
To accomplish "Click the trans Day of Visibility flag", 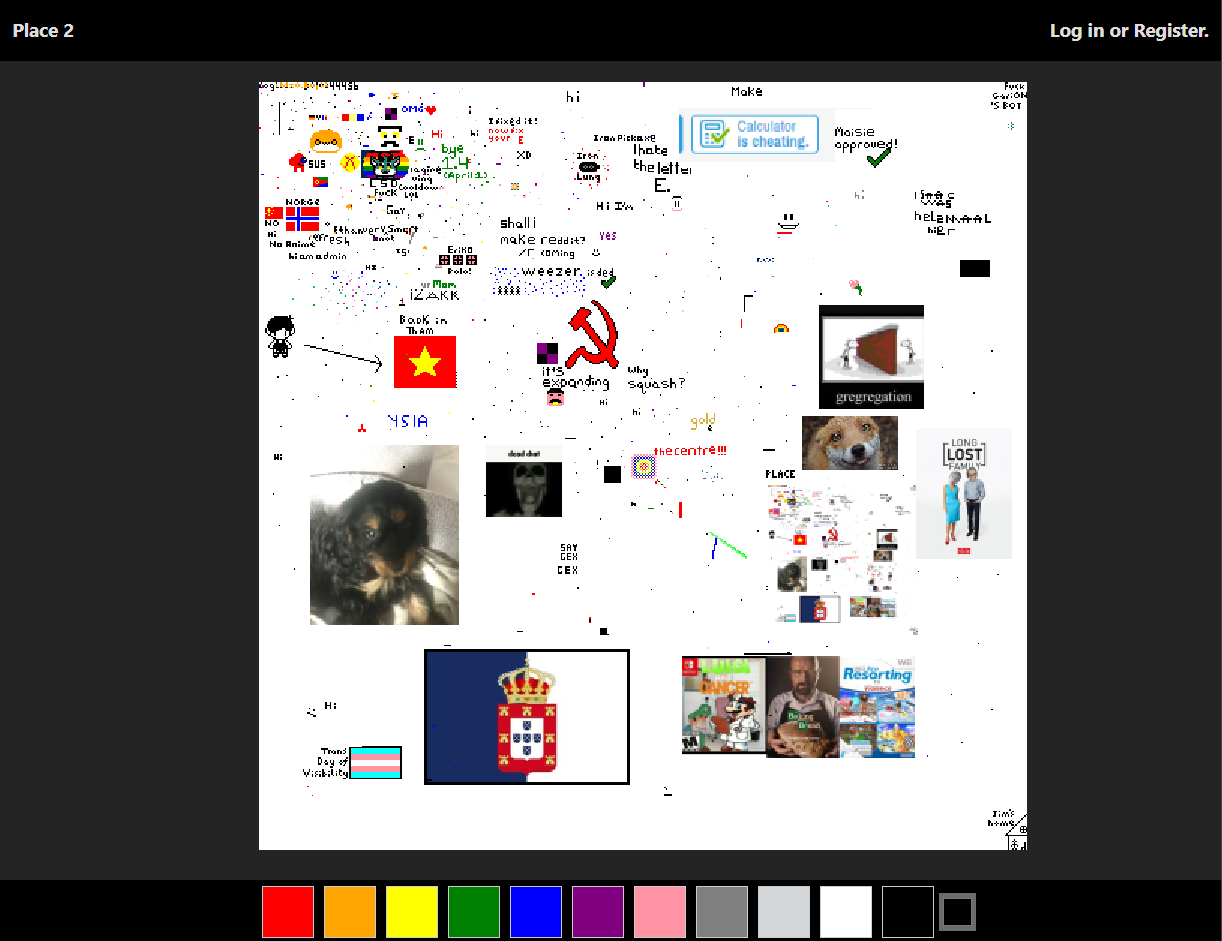I will click(x=374, y=762).
